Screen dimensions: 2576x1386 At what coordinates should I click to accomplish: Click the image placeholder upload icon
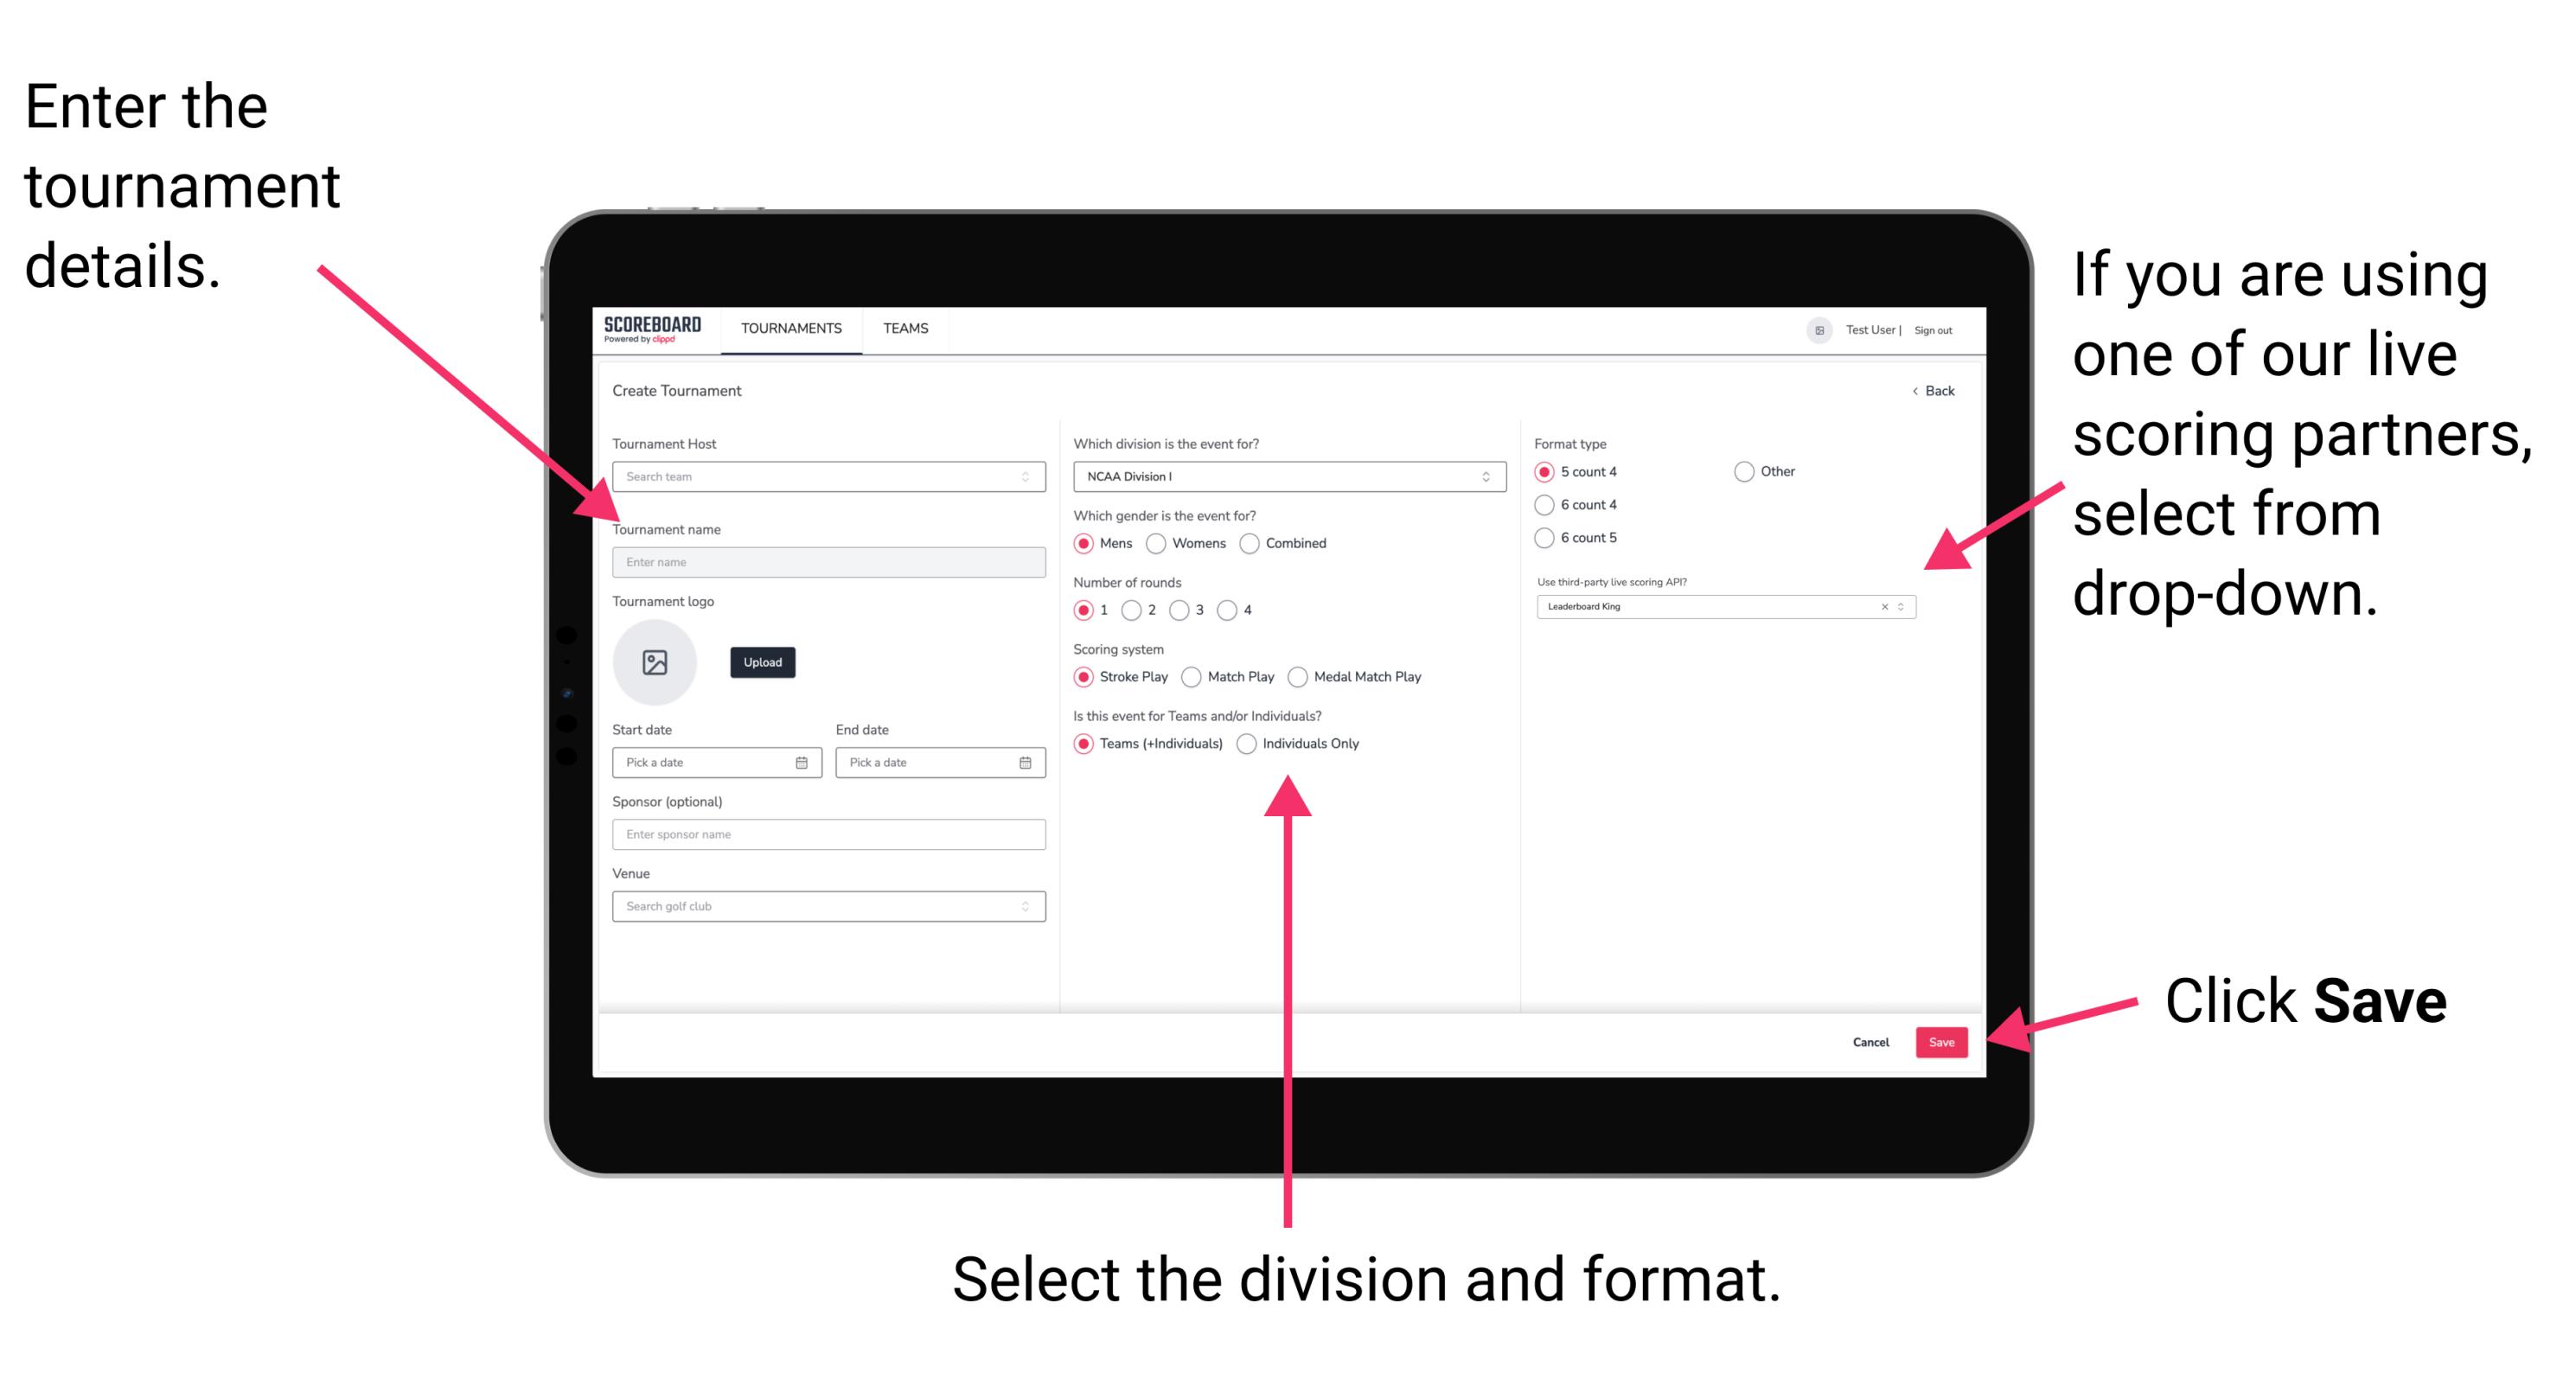[655, 662]
